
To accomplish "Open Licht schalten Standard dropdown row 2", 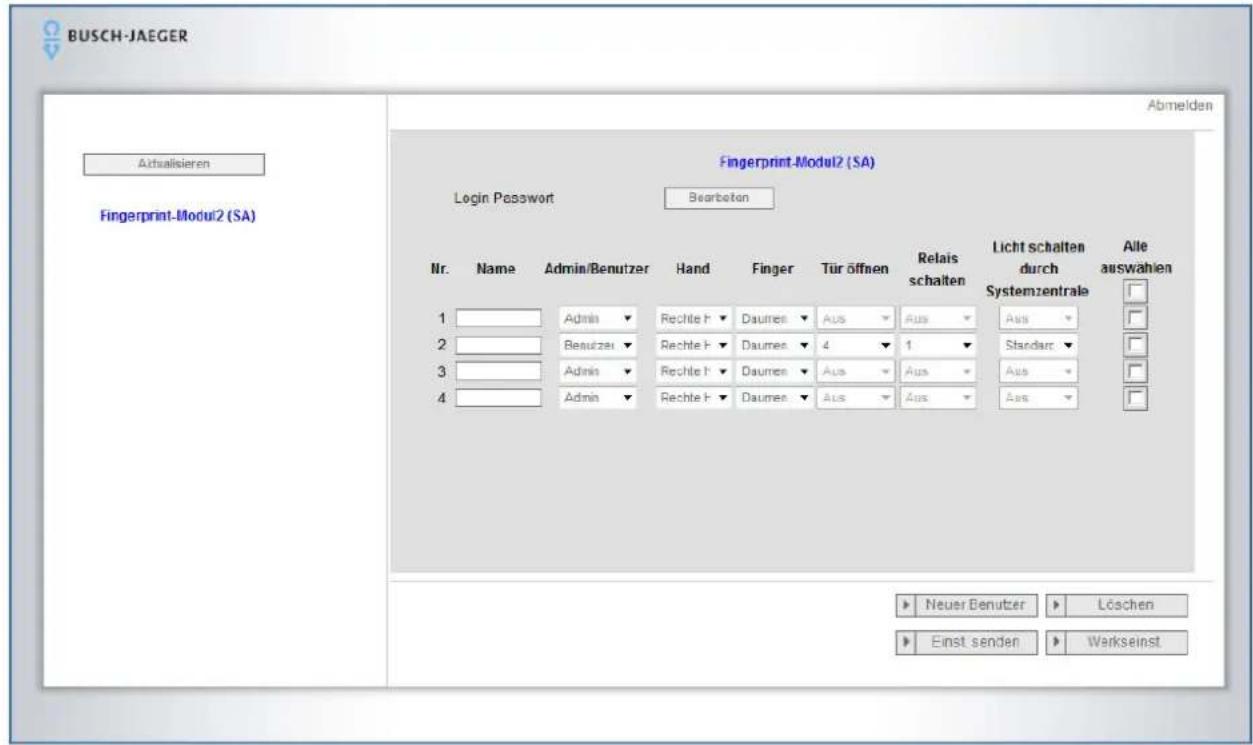I will coord(1040,345).
